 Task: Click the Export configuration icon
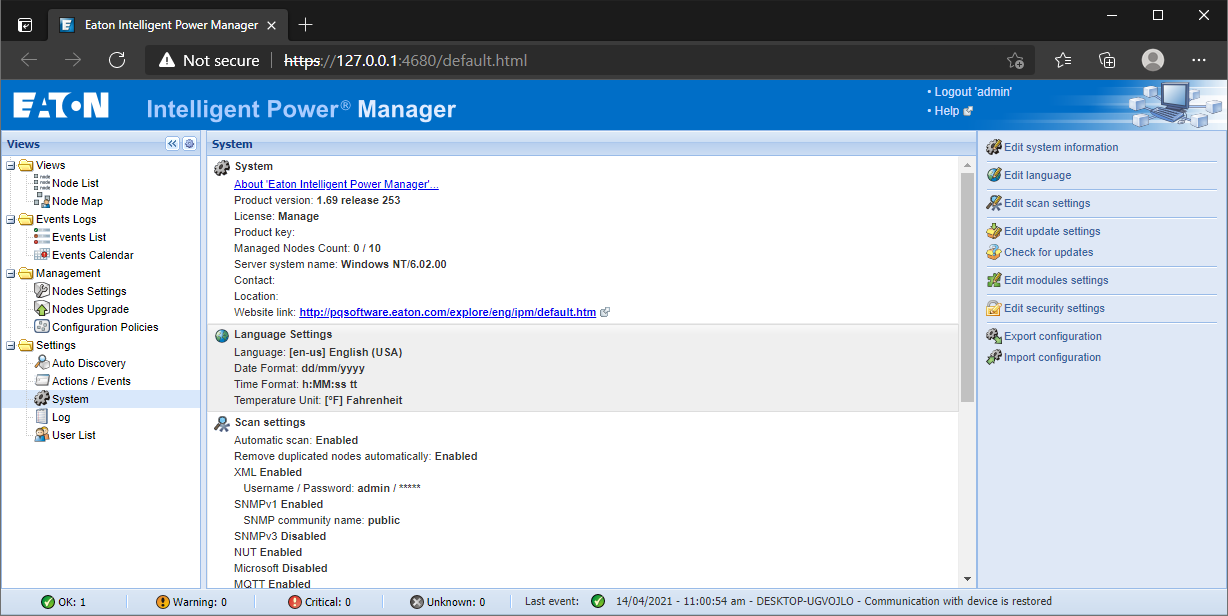[994, 336]
